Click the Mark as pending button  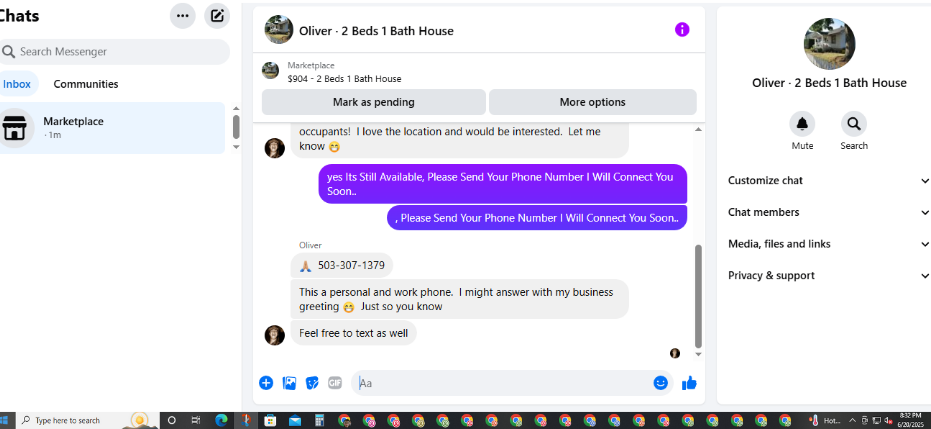(x=373, y=102)
